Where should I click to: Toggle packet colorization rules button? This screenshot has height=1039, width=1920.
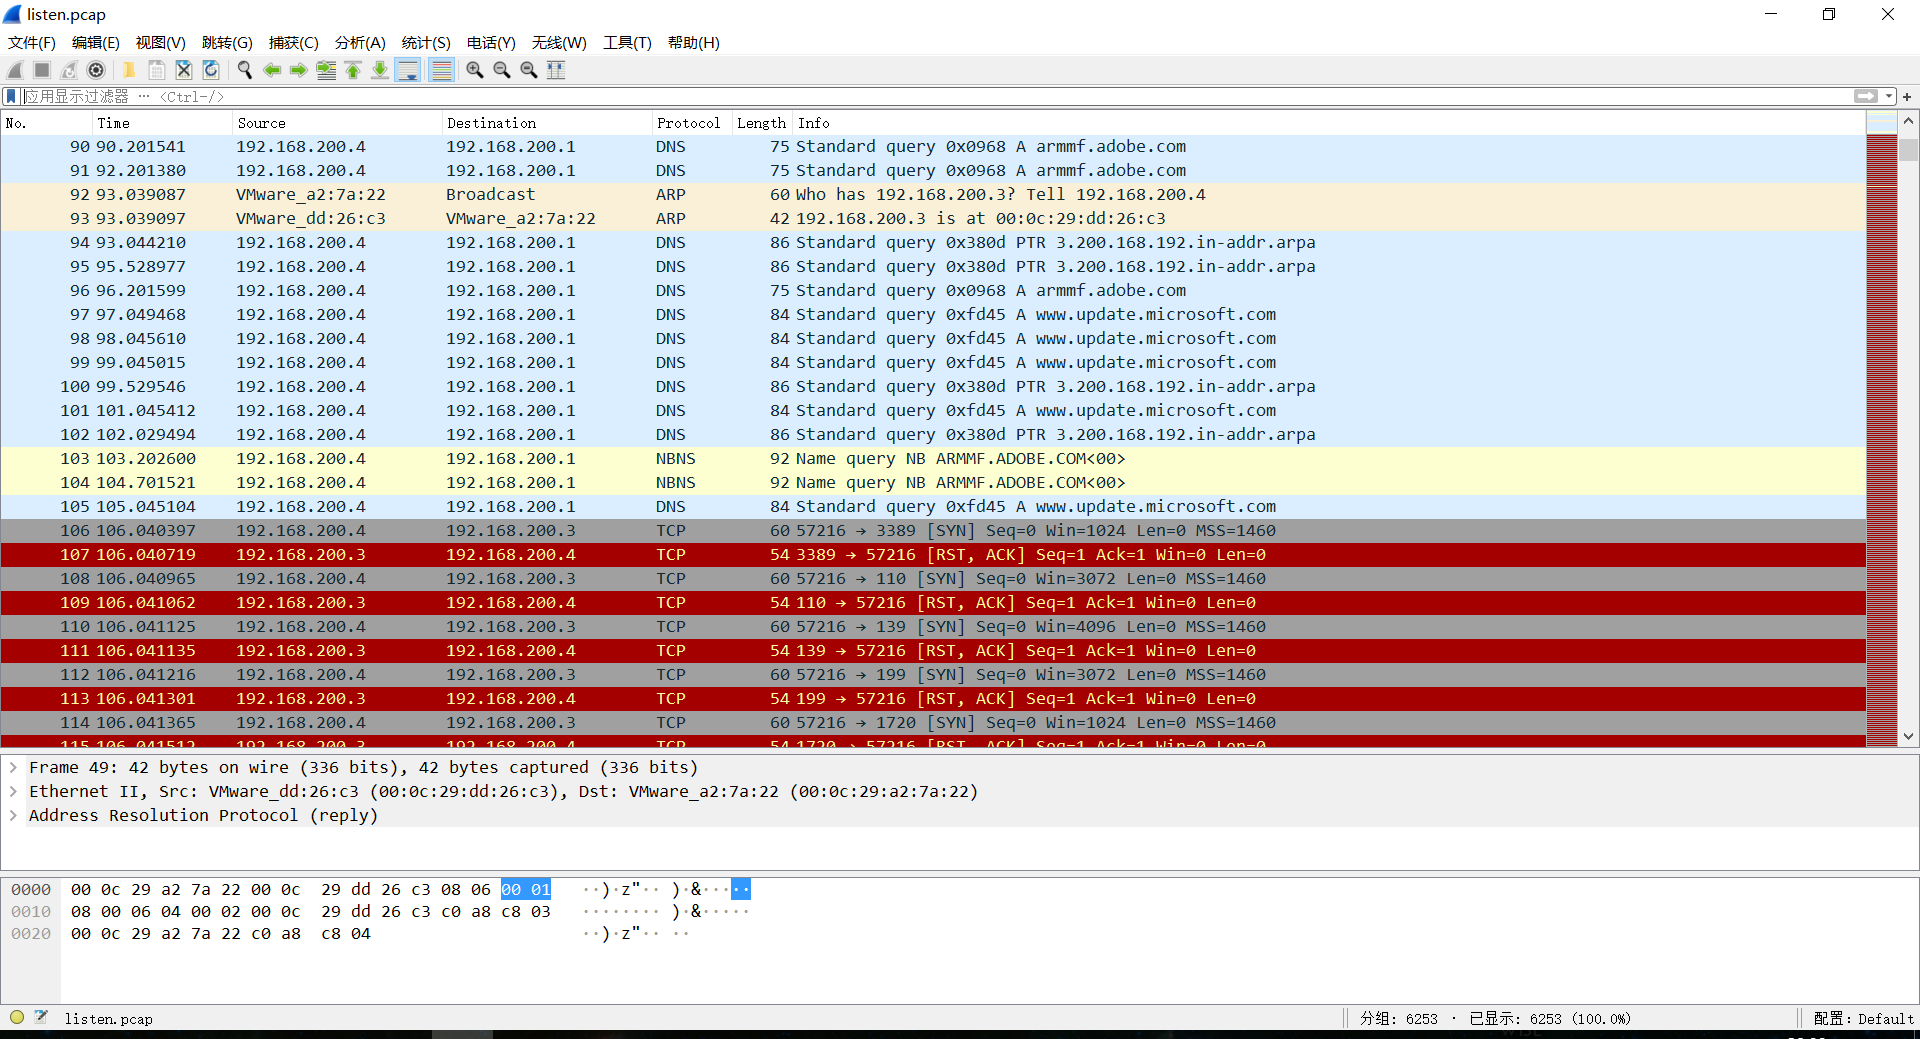coord(441,70)
